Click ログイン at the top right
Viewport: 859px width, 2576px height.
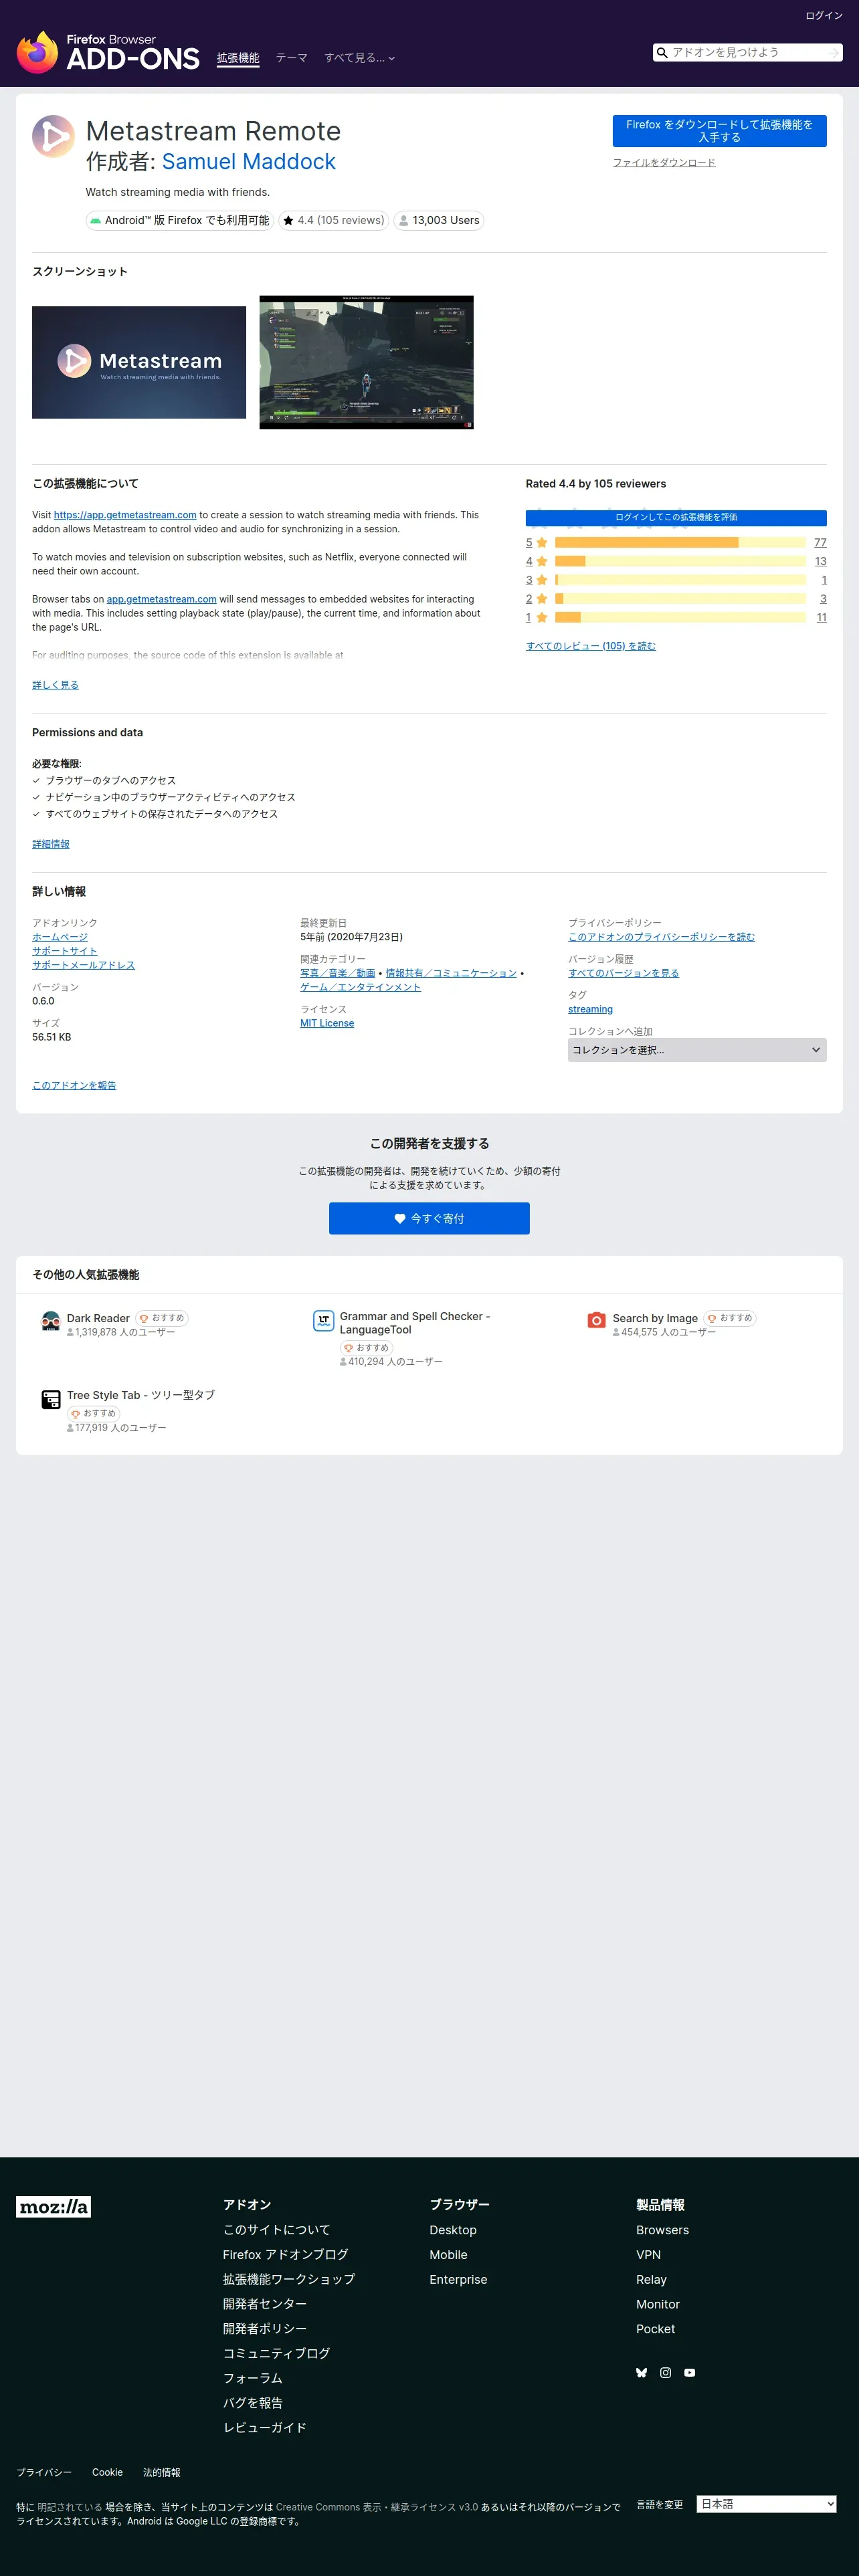(824, 16)
